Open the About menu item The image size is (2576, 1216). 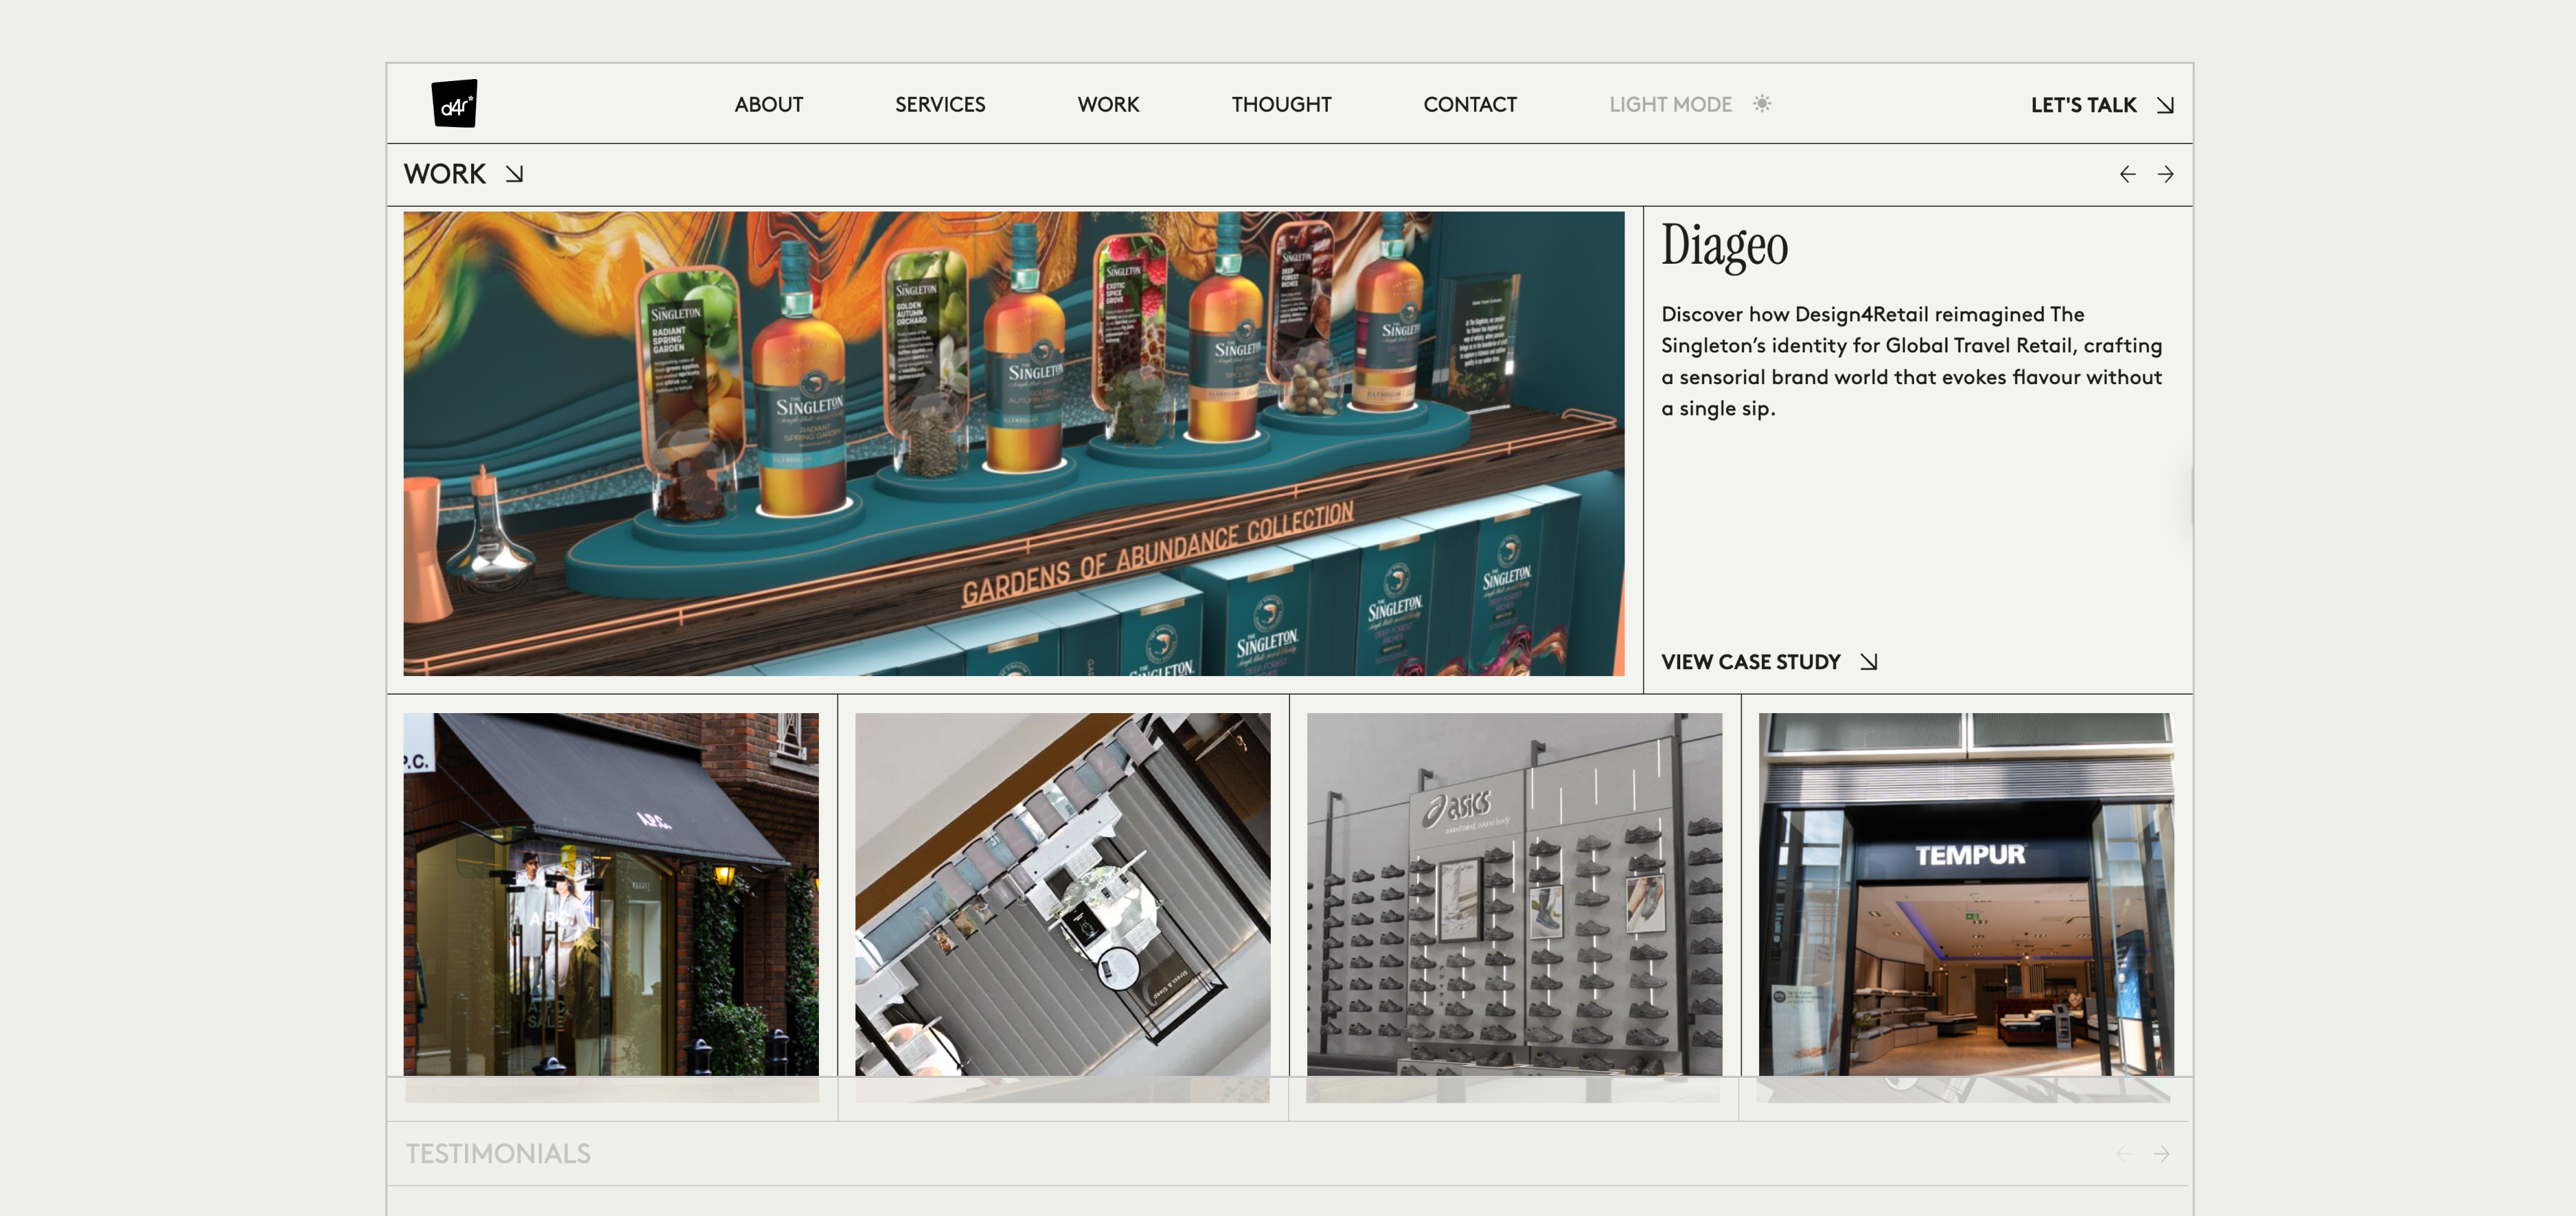coord(768,105)
